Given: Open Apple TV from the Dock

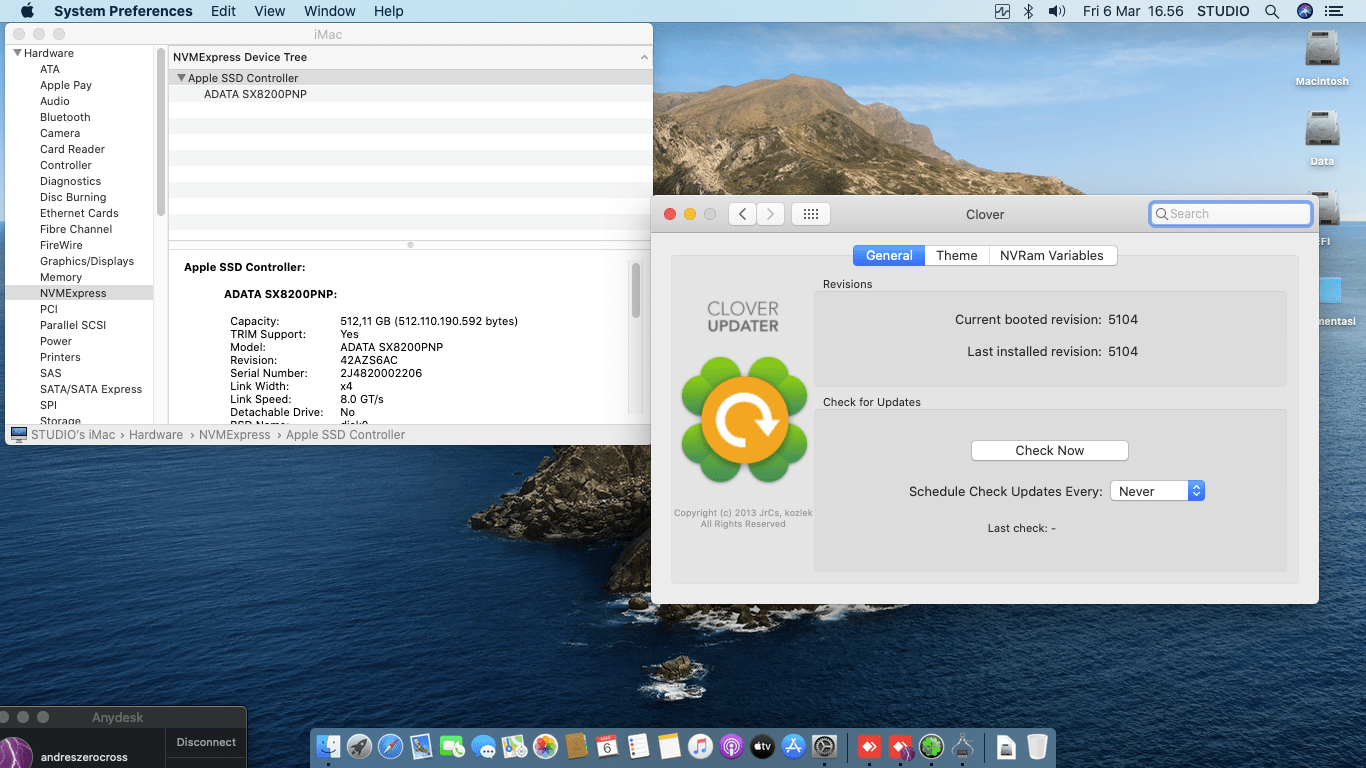Looking at the screenshot, I should click(x=762, y=746).
